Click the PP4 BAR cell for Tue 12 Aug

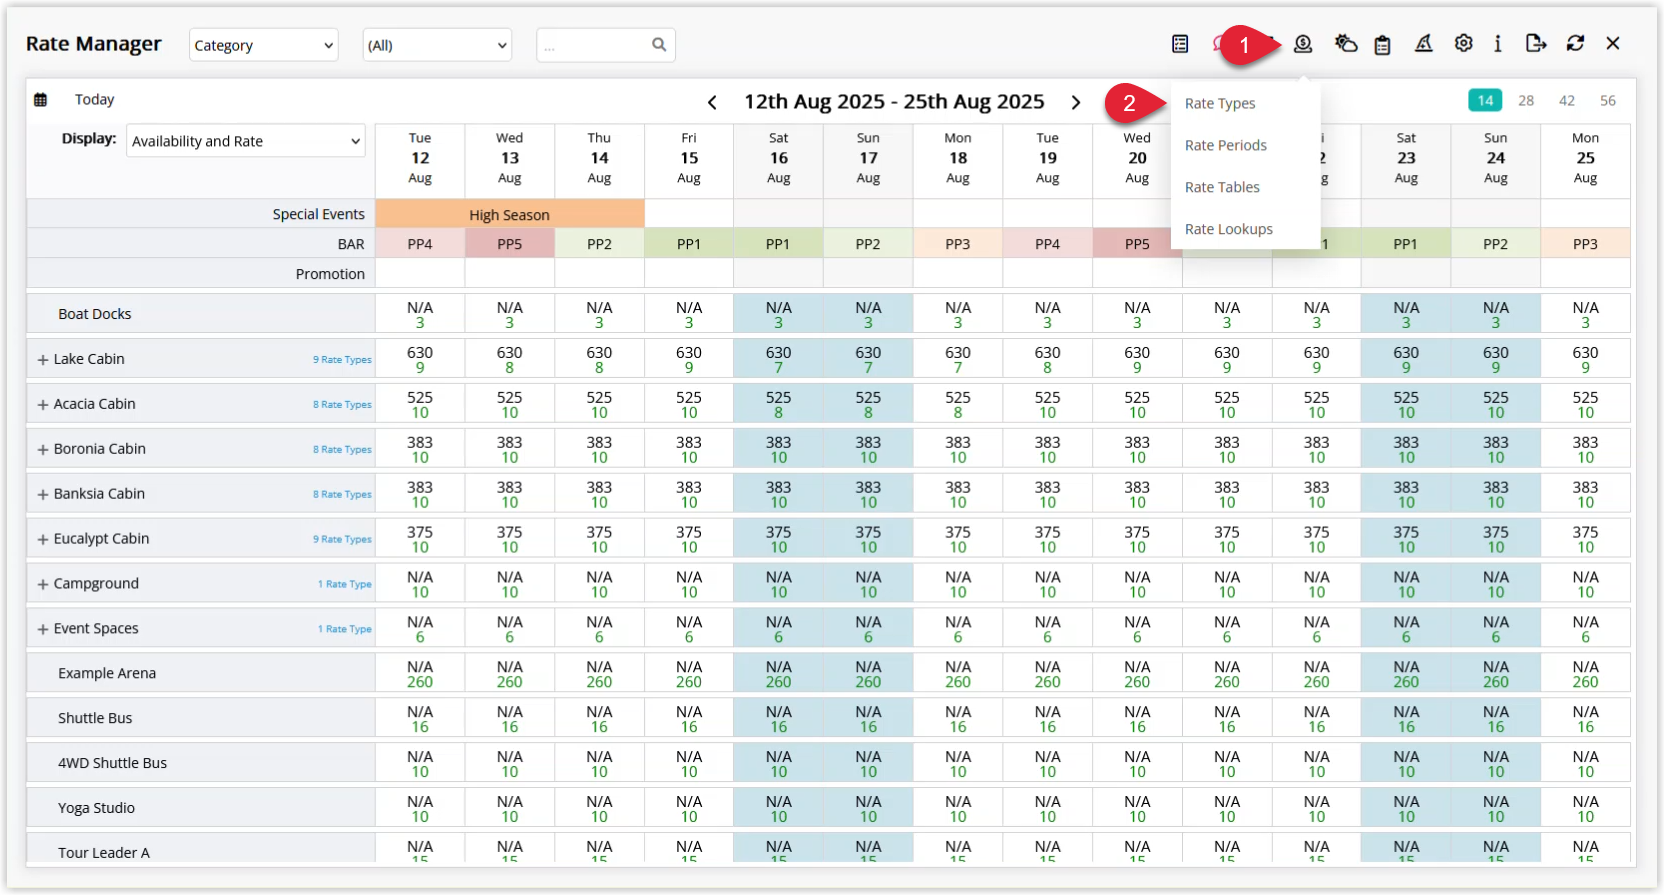click(x=420, y=244)
